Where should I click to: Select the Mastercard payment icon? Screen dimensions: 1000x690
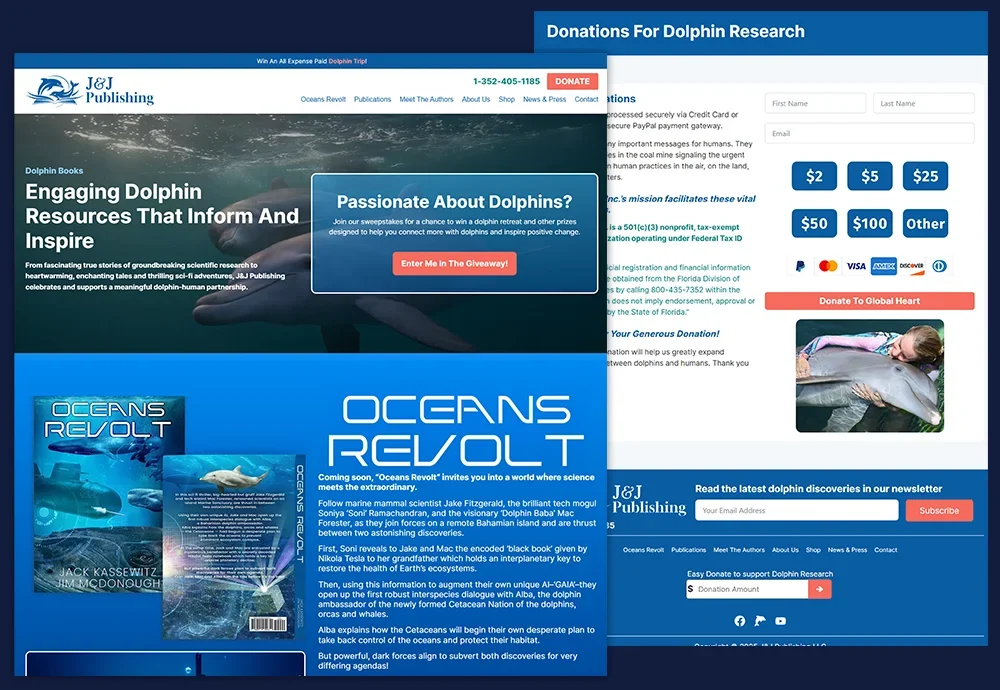pos(828,266)
